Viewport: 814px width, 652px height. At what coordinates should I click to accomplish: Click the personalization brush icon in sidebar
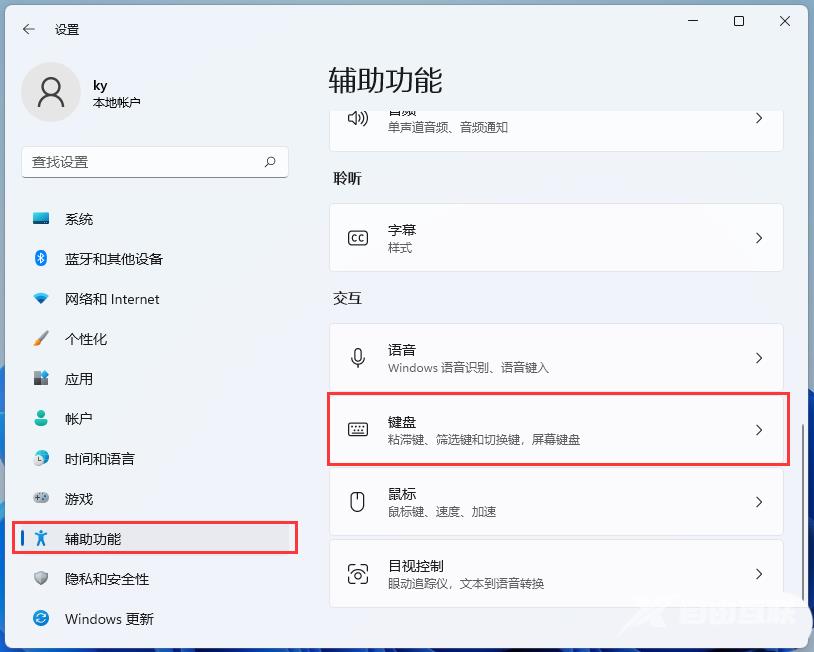[41, 339]
